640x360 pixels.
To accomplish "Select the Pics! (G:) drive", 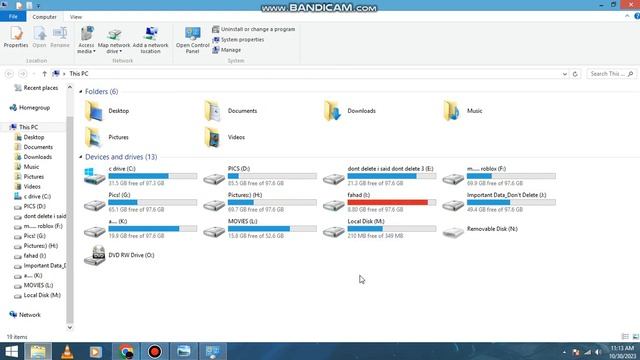I will pyautogui.click(x=141, y=202).
